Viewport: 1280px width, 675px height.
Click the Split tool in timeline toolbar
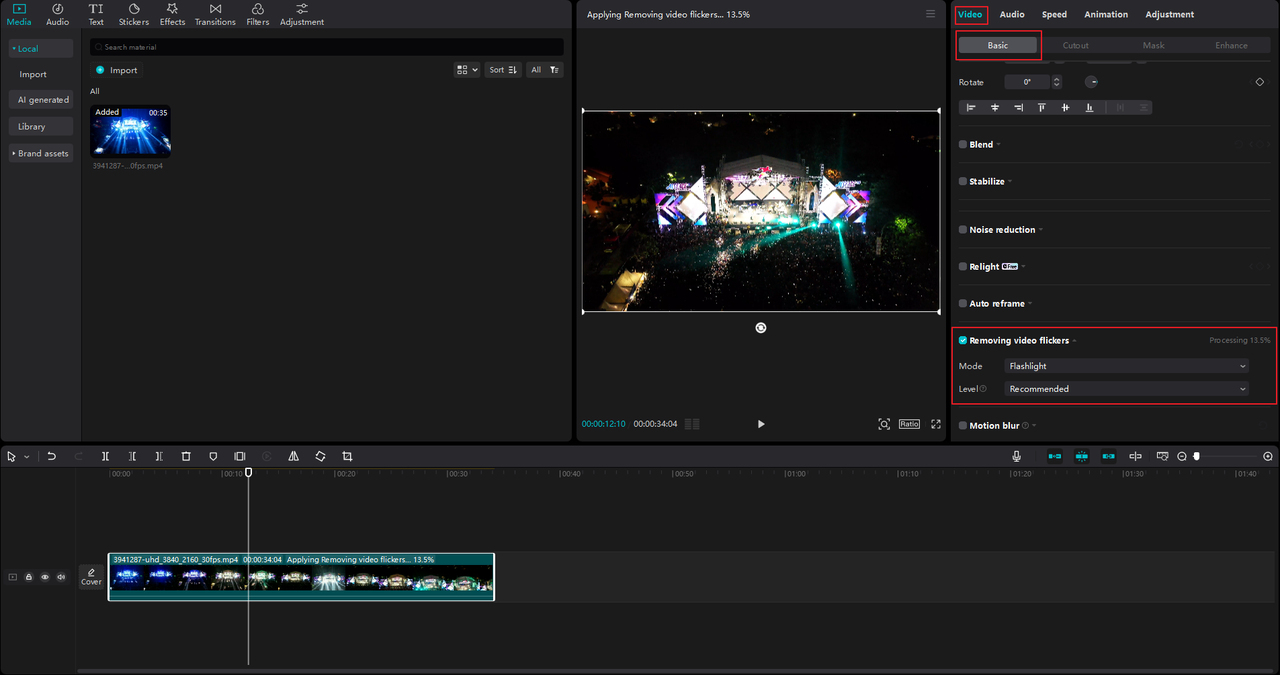click(105, 456)
